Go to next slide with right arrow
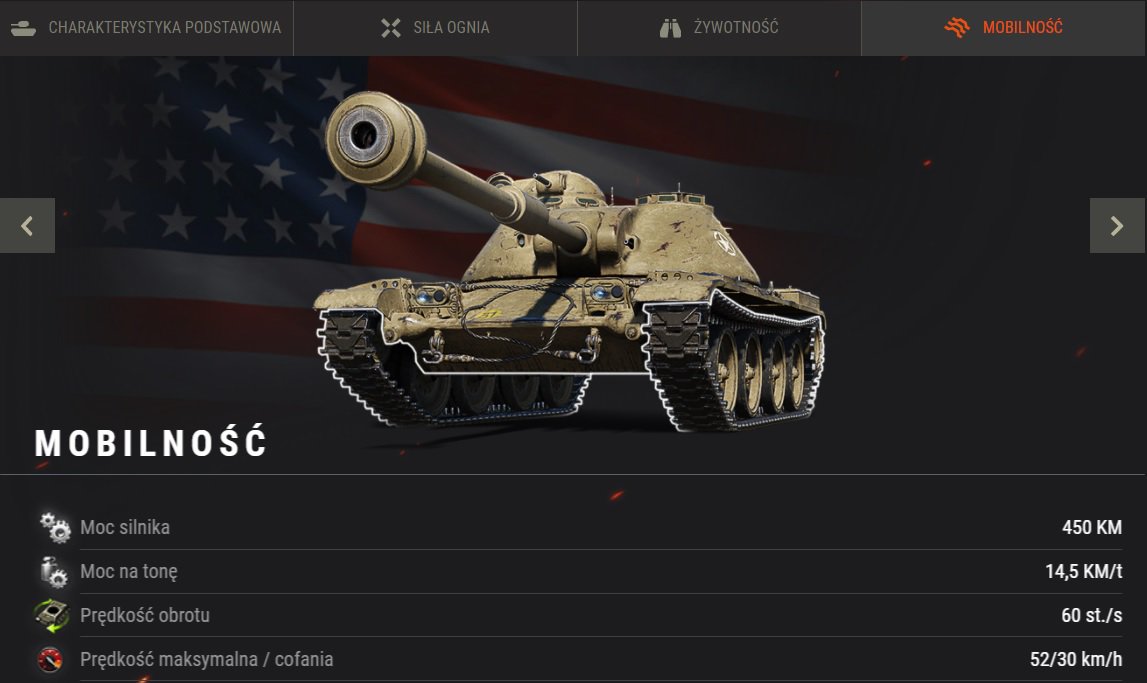 [1117, 225]
